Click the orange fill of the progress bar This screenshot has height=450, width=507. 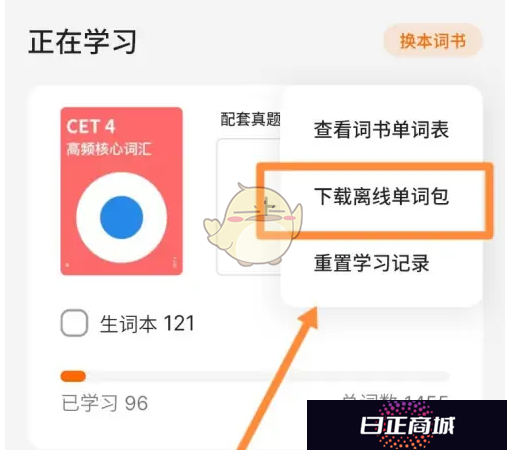tap(73, 376)
